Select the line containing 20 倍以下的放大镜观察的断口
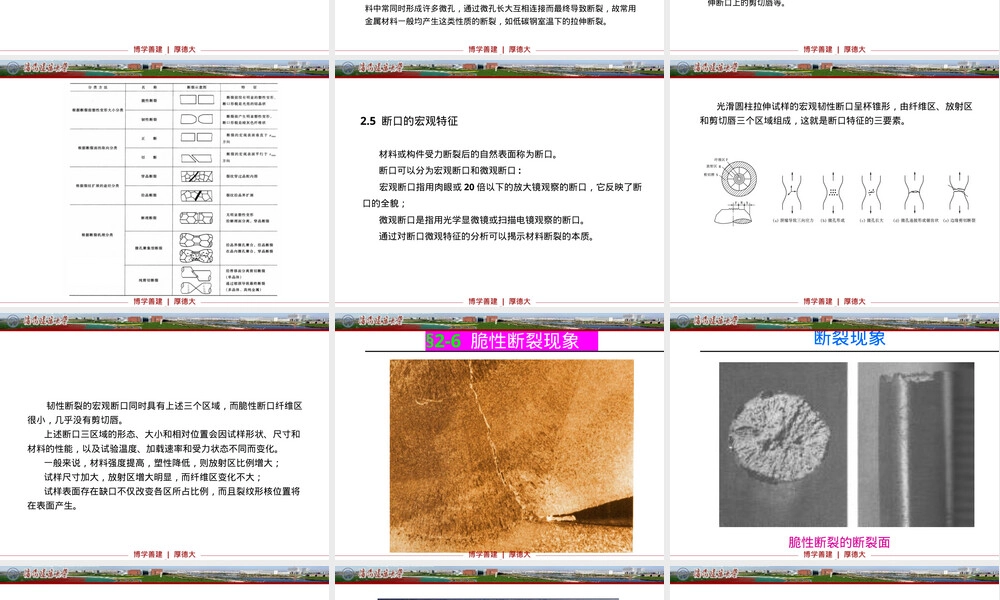Image resolution: width=1000 pixels, height=600 pixels. click(x=510, y=187)
